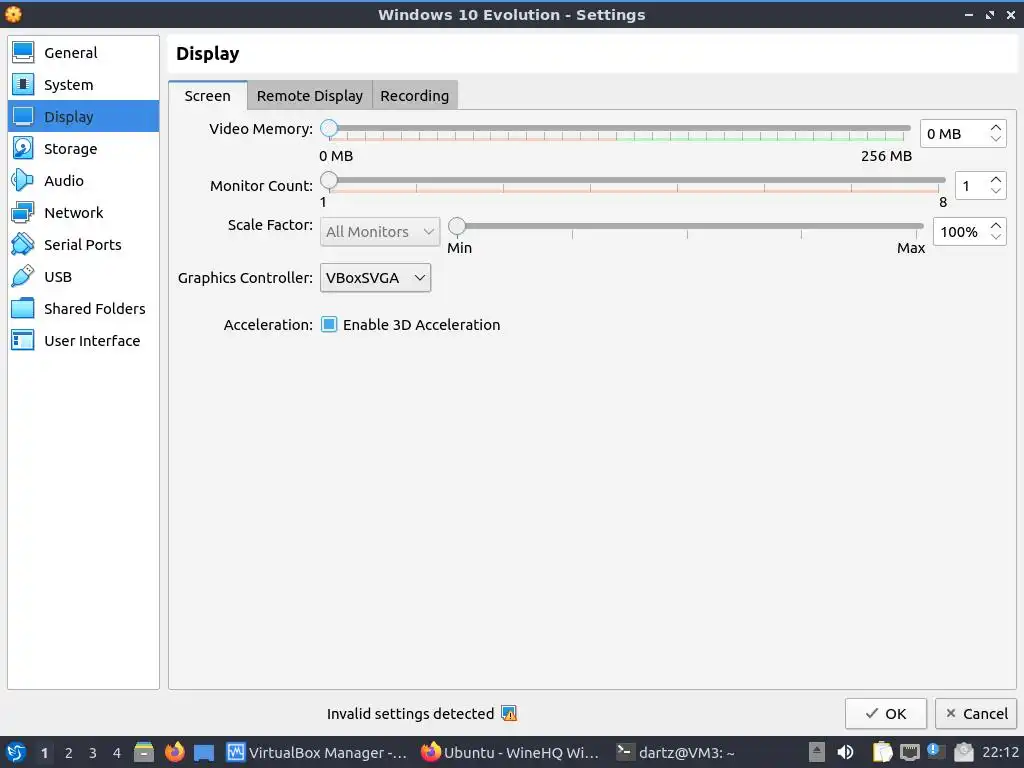Viewport: 1024px width, 768px height.
Task: Click the Monitor Count slider handle
Action: 329,180
